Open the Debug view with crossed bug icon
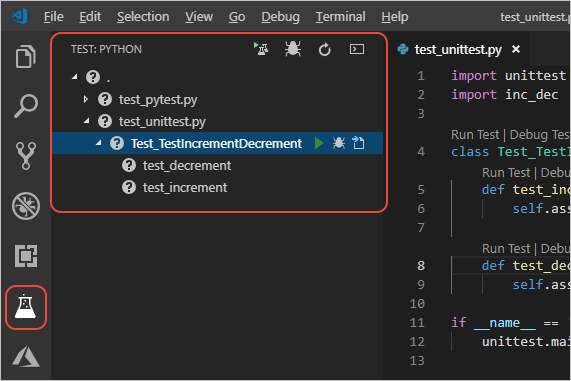This screenshot has width=571, height=381. [x=25, y=206]
